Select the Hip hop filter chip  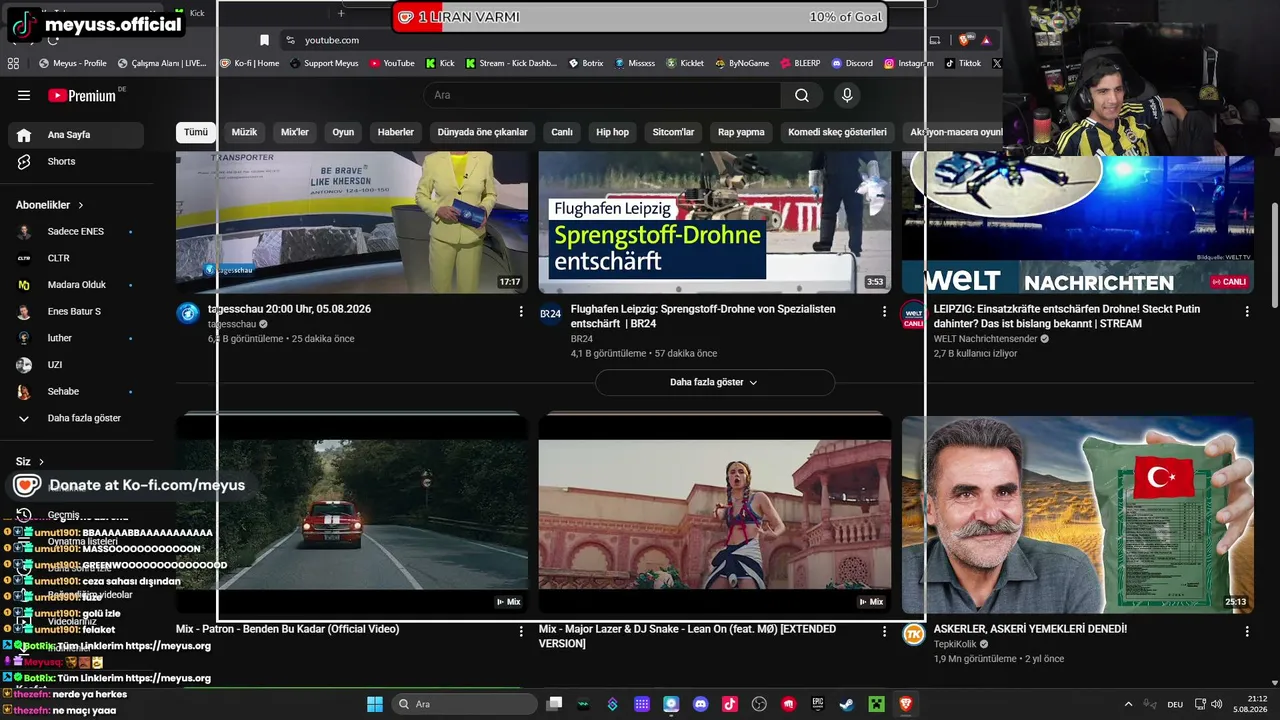pos(613,132)
